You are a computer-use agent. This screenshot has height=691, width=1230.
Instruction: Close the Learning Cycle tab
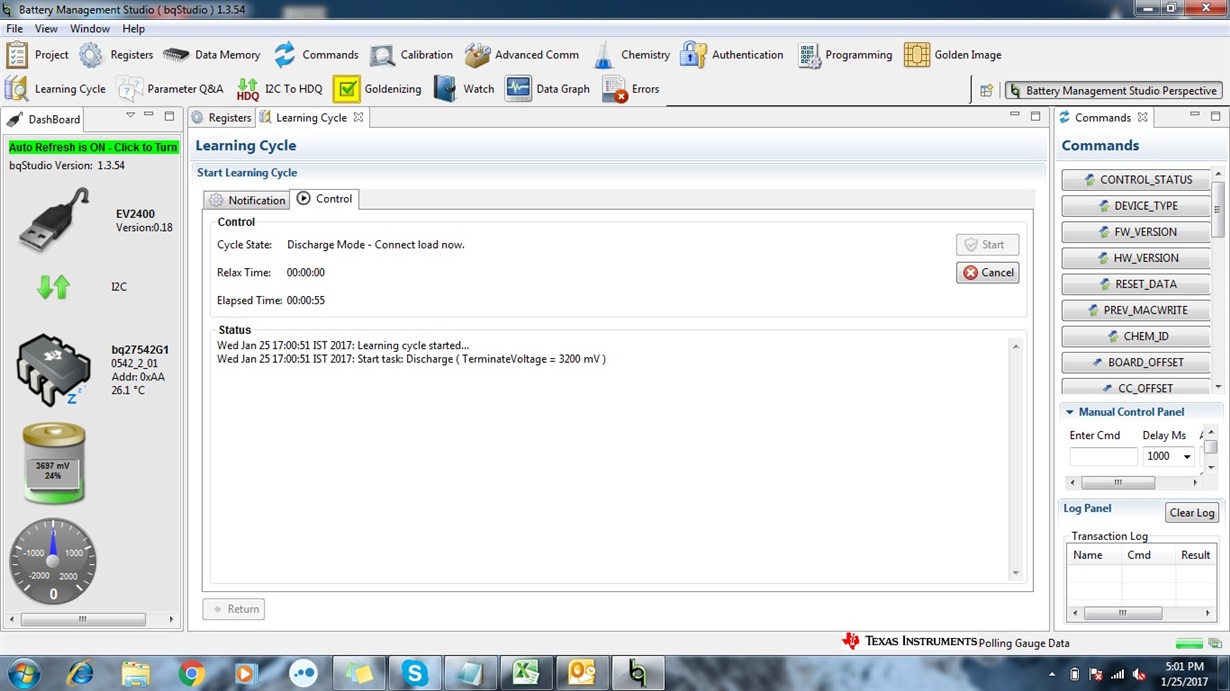tap(358, 117)
